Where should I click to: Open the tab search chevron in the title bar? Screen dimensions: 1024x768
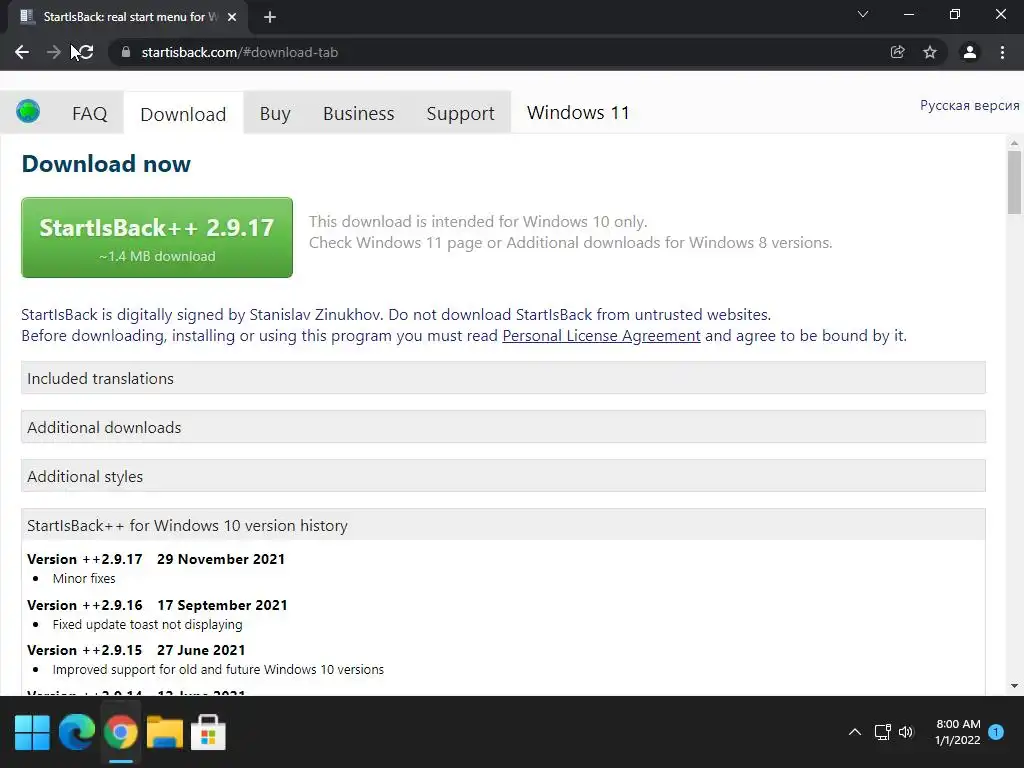(863, 14)
